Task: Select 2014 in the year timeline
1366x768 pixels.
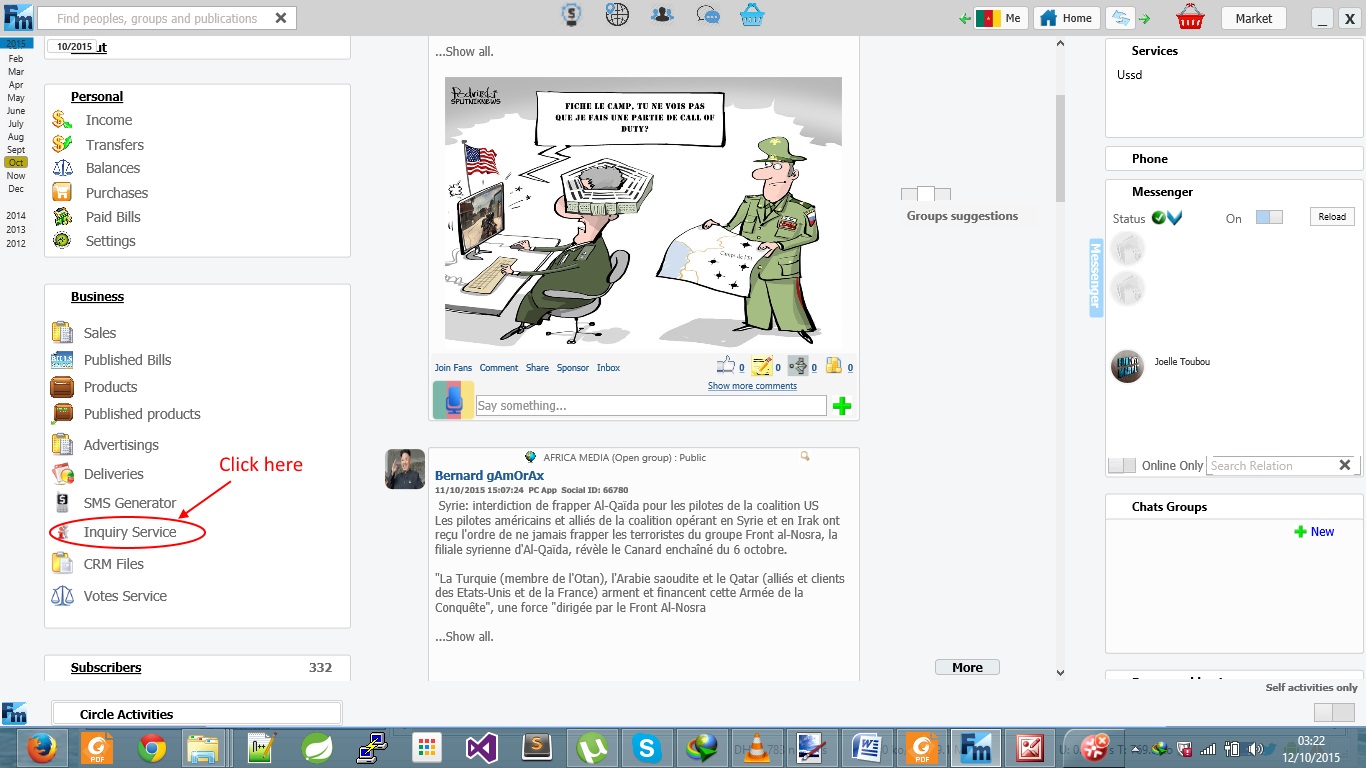Action: coord(16,215)
